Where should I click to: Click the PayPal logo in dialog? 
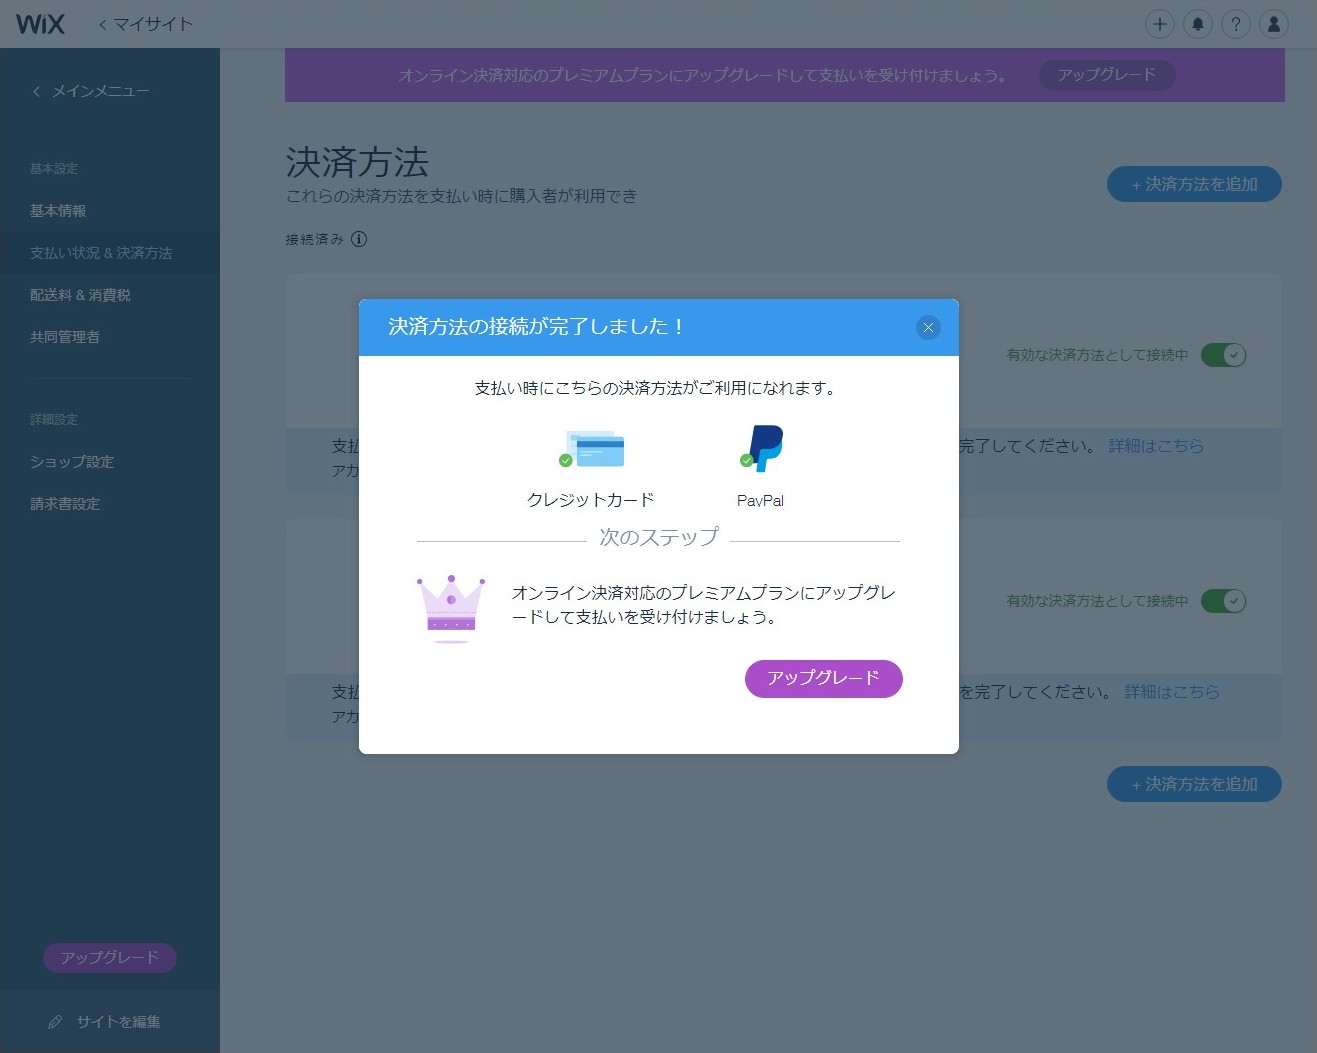tap(761, 448)
